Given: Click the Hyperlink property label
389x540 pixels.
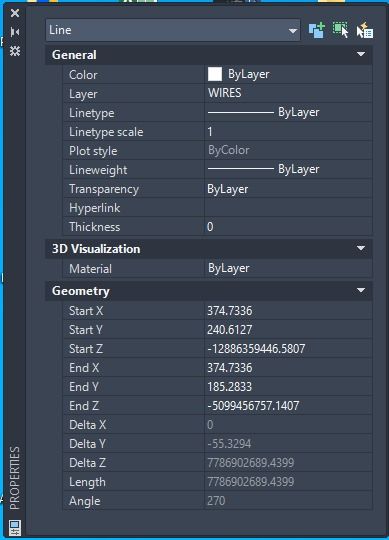Looking at the screenshot, I should 95,208.
